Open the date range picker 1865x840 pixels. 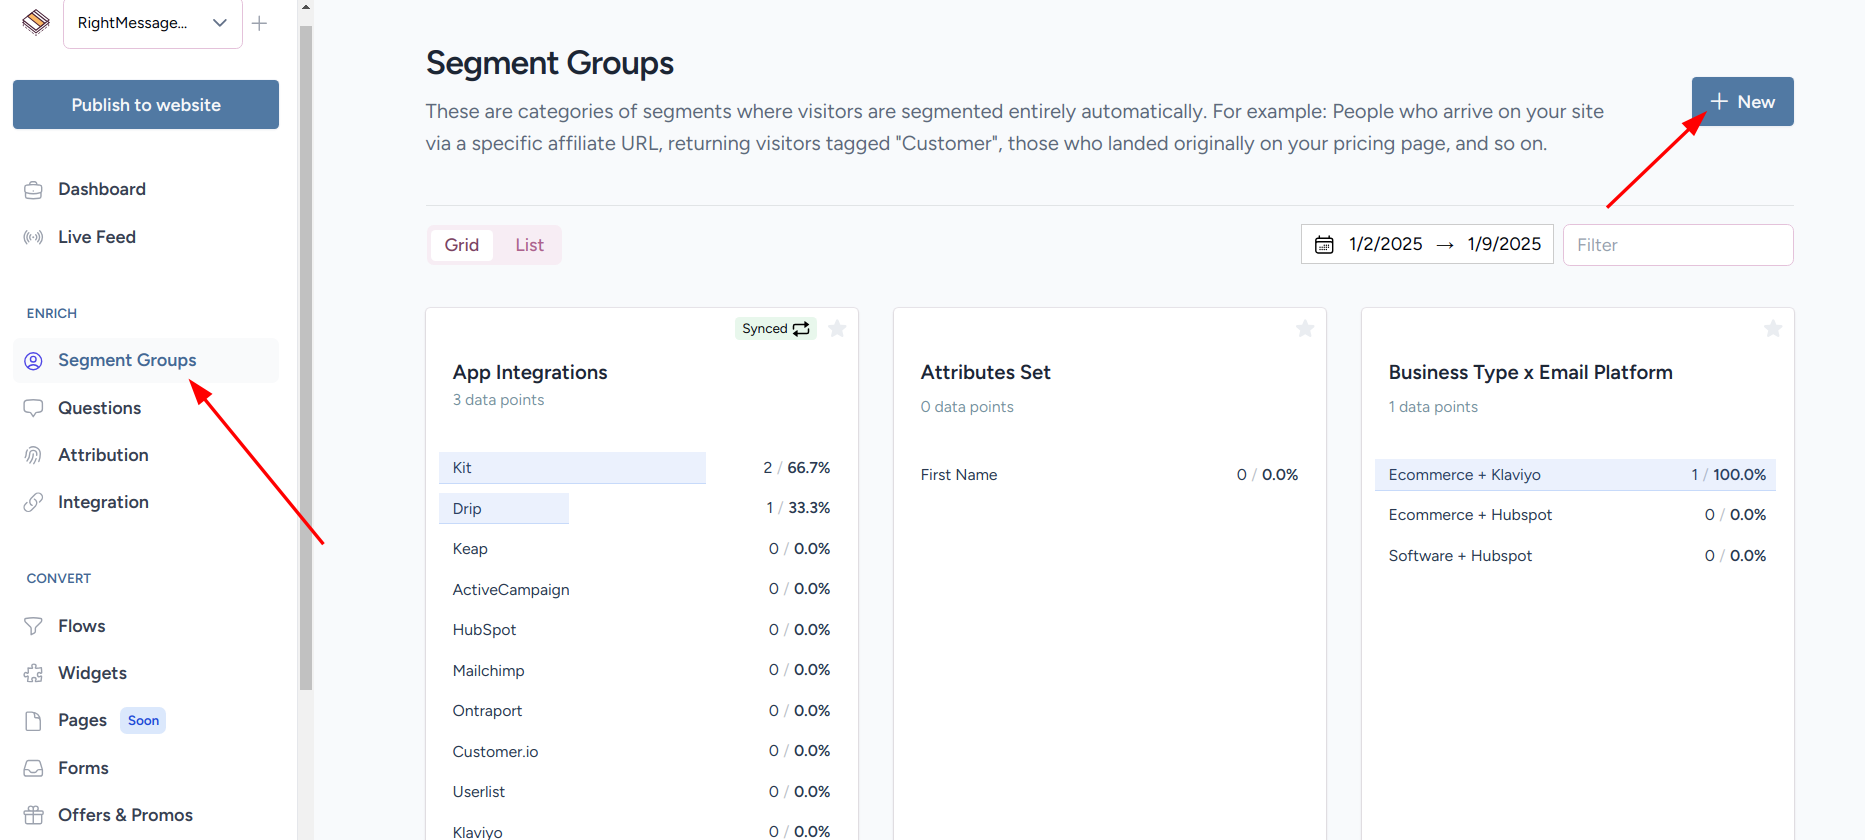[x=1426, y=244]
